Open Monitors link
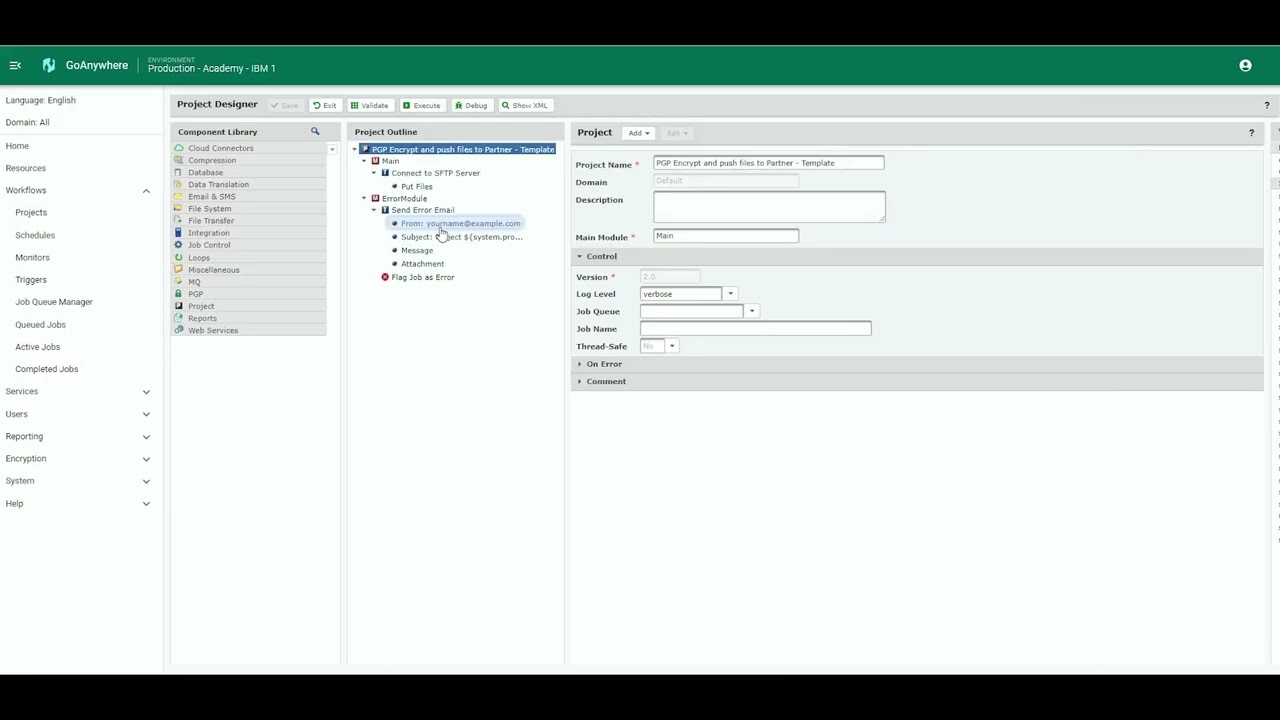The image size is (1280, 720). (x=32, y=258)
